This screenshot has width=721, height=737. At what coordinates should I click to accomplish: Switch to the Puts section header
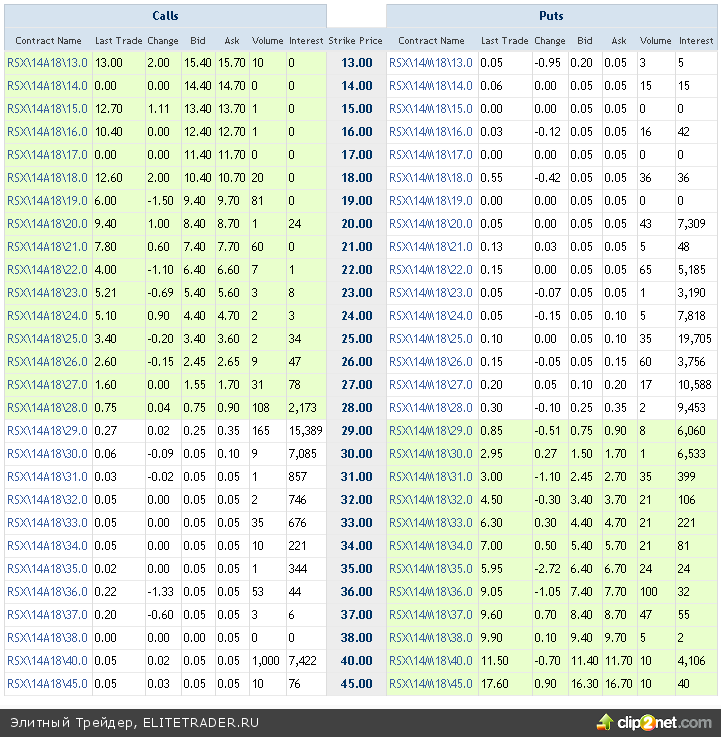coord(552,16)
